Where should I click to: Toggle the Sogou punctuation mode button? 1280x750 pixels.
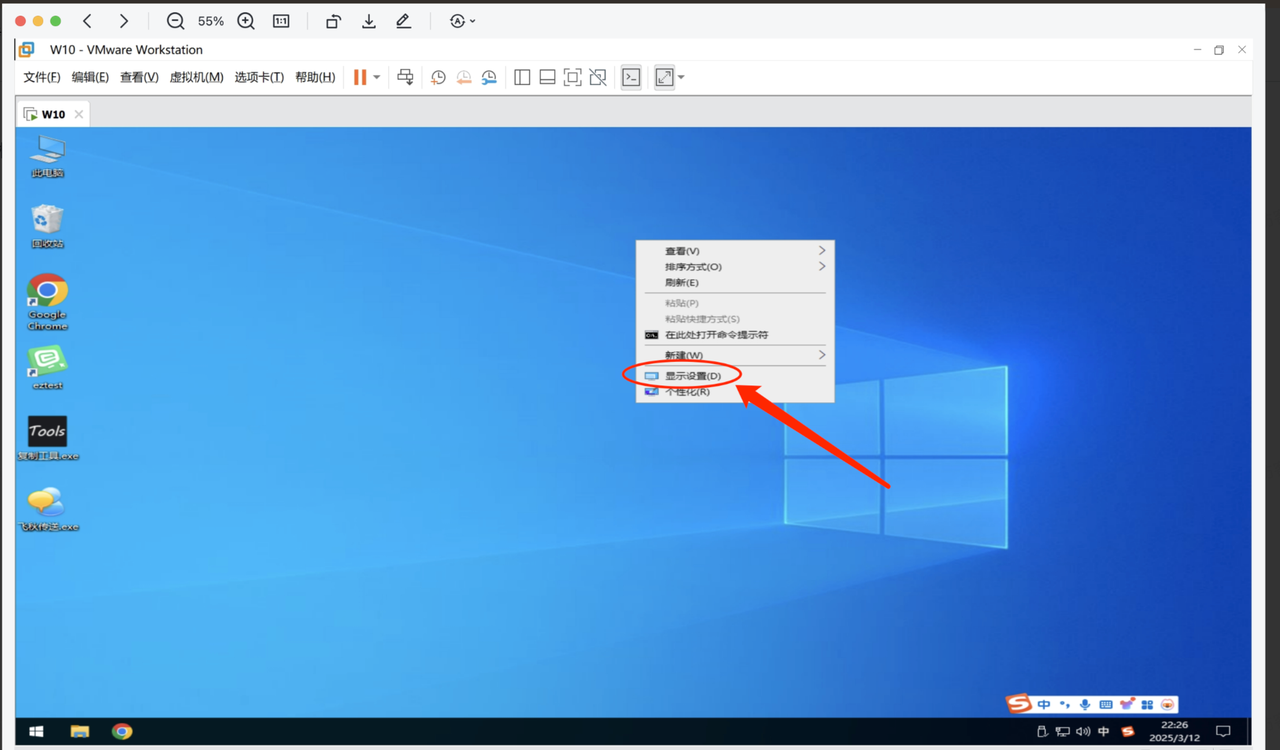(1065, 705)
